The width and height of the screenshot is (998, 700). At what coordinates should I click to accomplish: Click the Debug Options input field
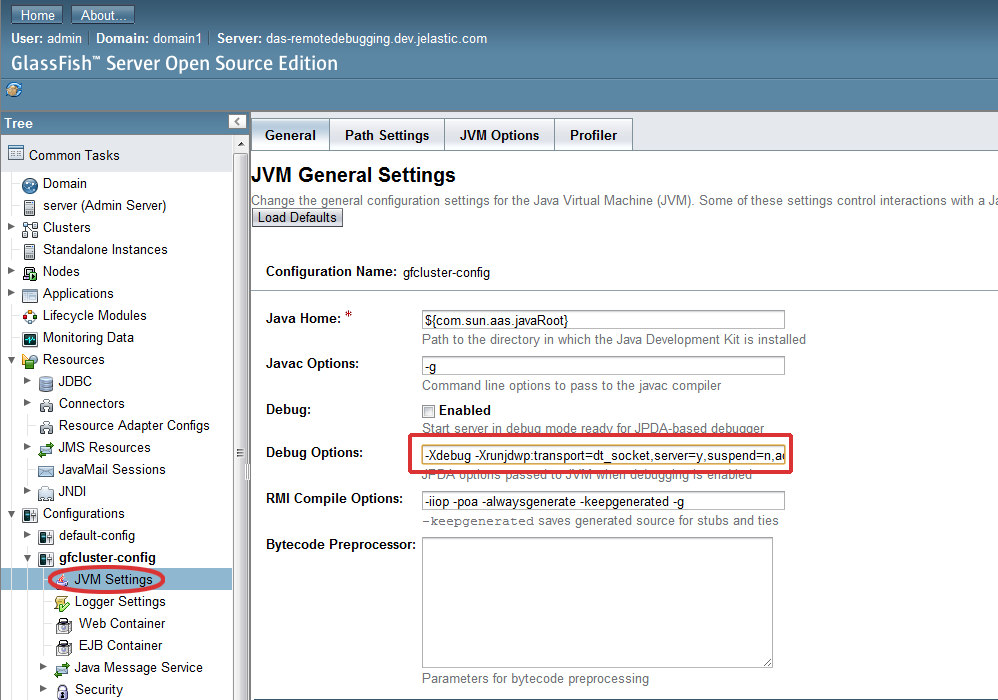[603, 455]
